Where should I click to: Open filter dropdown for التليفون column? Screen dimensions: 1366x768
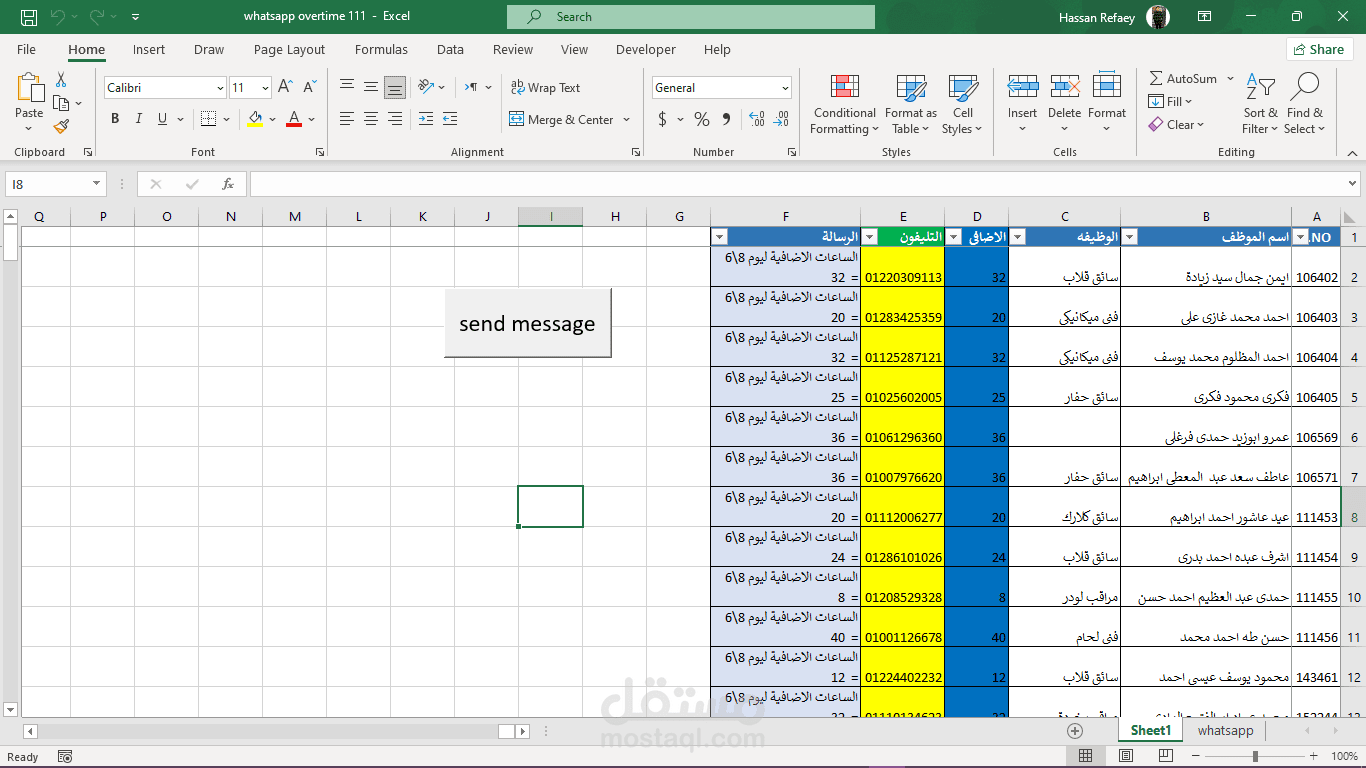869,237
